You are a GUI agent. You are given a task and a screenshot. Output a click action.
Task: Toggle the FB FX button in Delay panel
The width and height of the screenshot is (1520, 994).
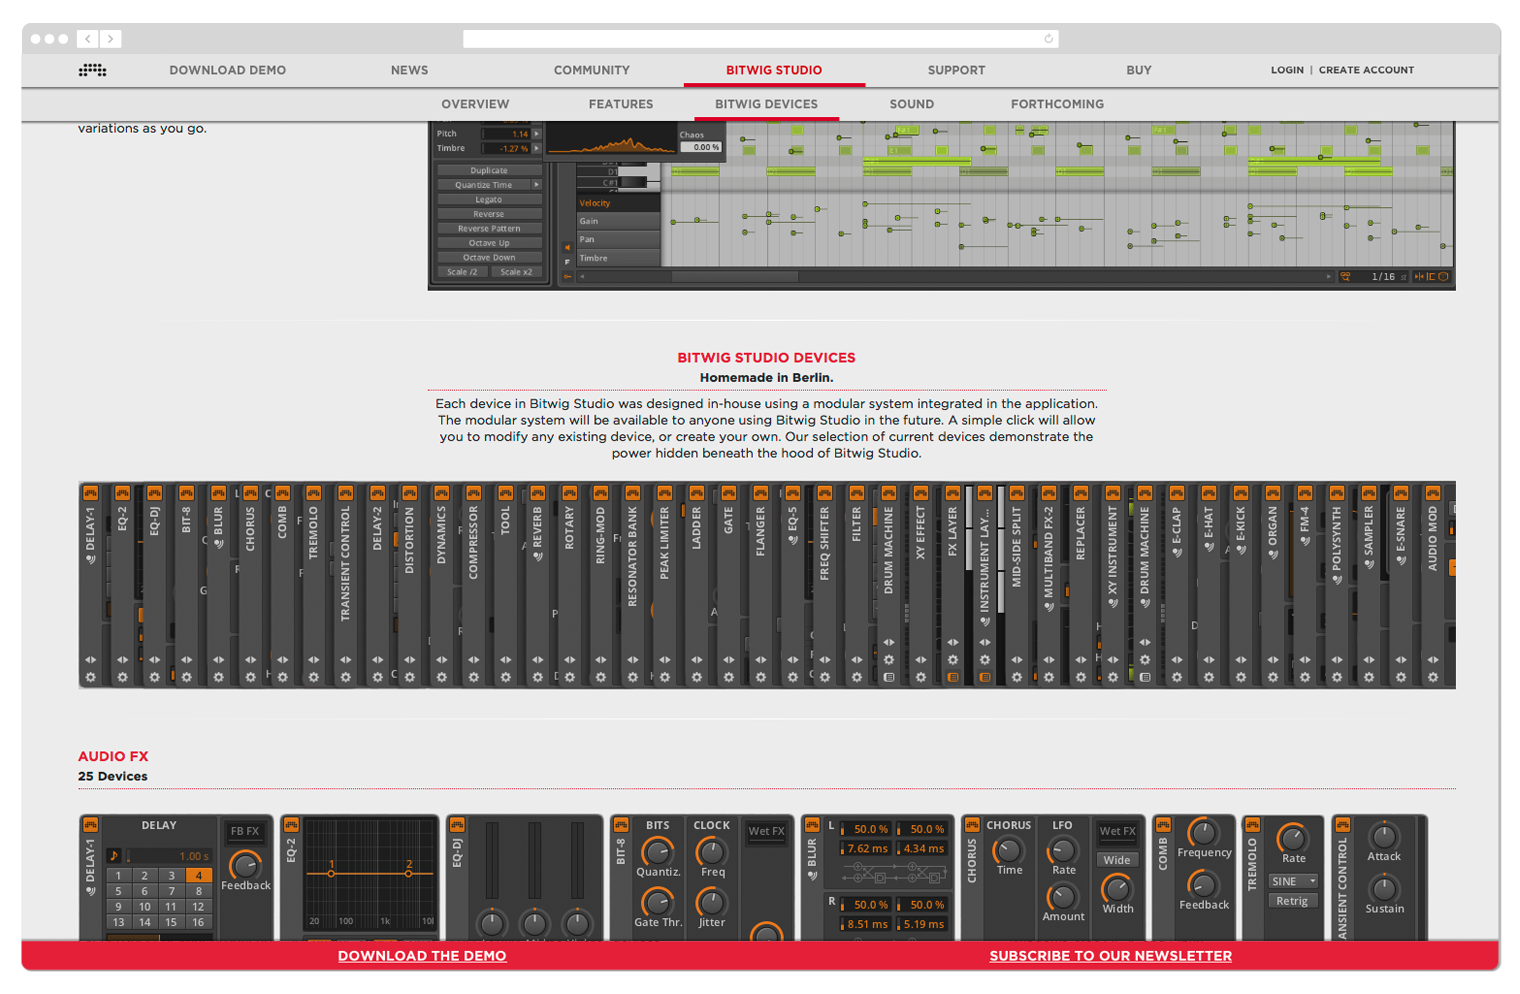pos(245,831)
